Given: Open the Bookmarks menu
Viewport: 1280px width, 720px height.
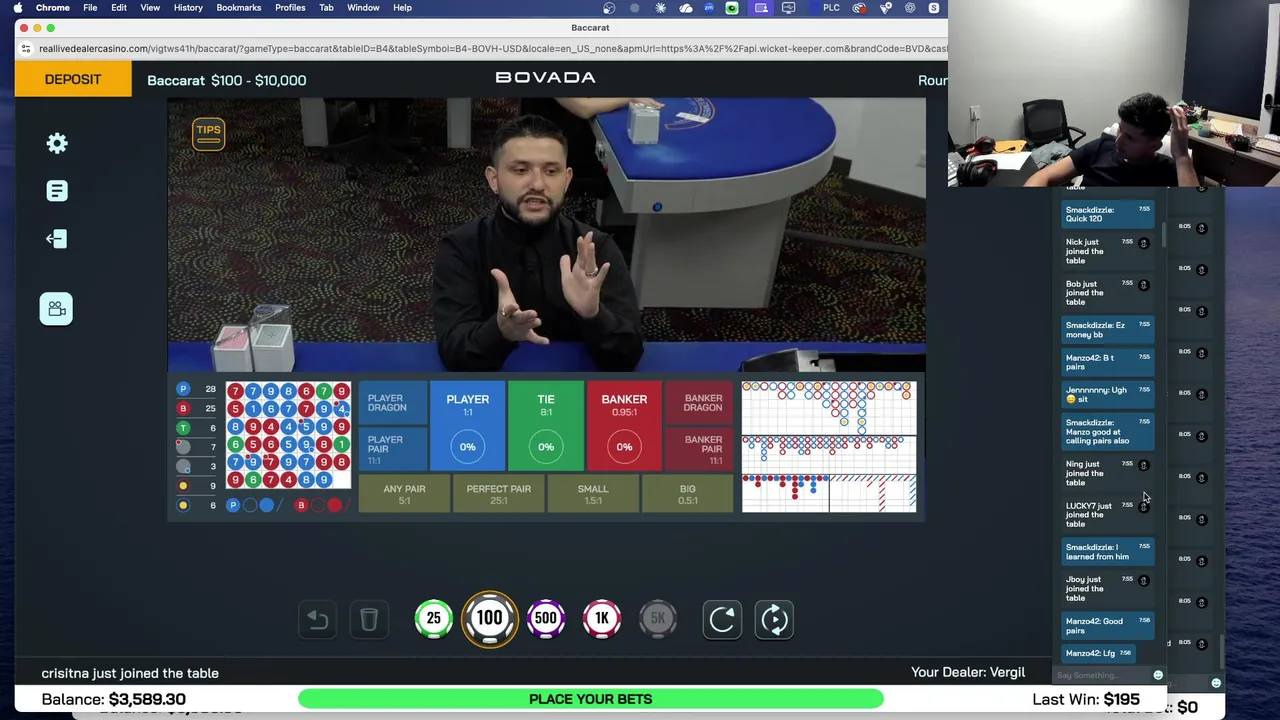Looking at the screenshot, I should (239, 7).
